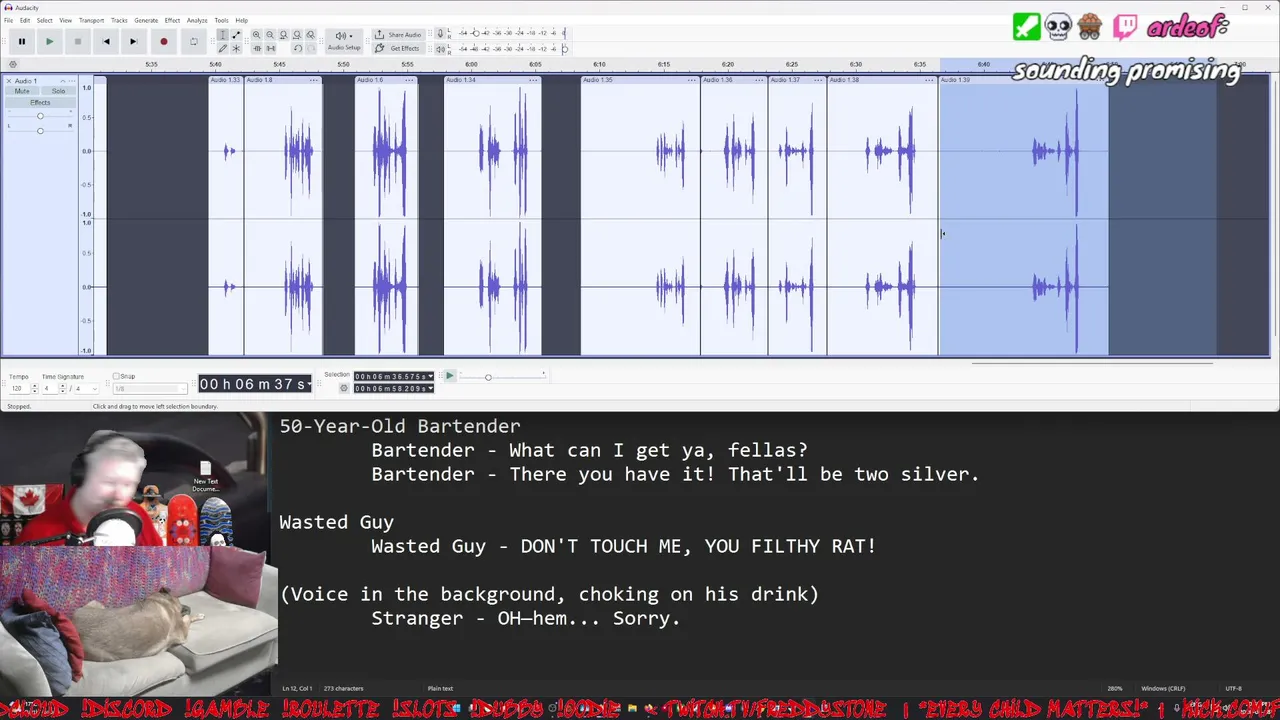Adjust the Audio 1 pan slider
Screen dimensions: 1280x720
pyautogui.click(x=40, y=130)
